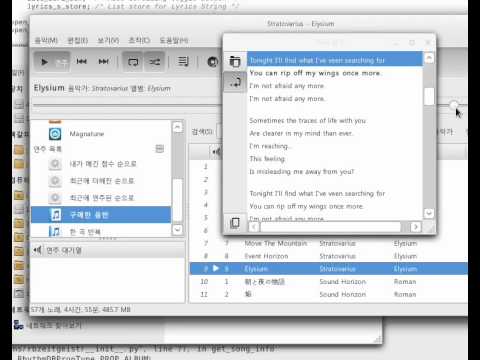Click the lyric This feeling
Screen dimensions: 480x360
coord(267,159)
